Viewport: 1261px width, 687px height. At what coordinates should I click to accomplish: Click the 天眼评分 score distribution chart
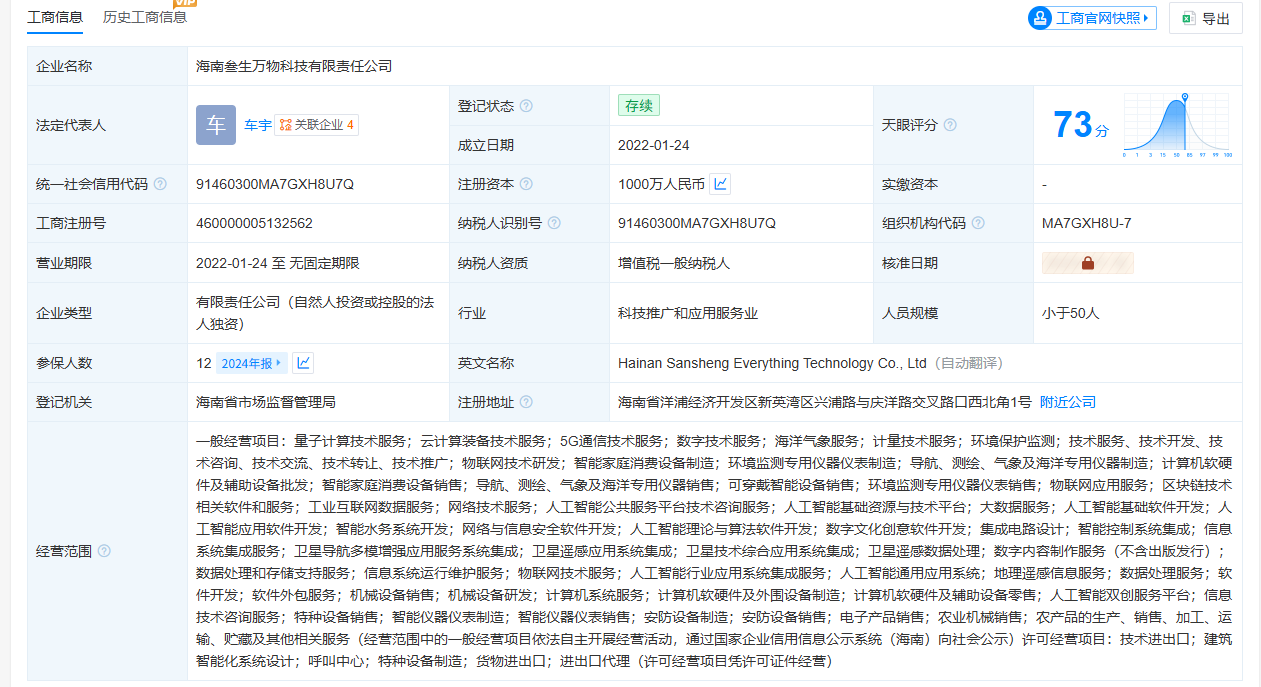pos(1177,125)
